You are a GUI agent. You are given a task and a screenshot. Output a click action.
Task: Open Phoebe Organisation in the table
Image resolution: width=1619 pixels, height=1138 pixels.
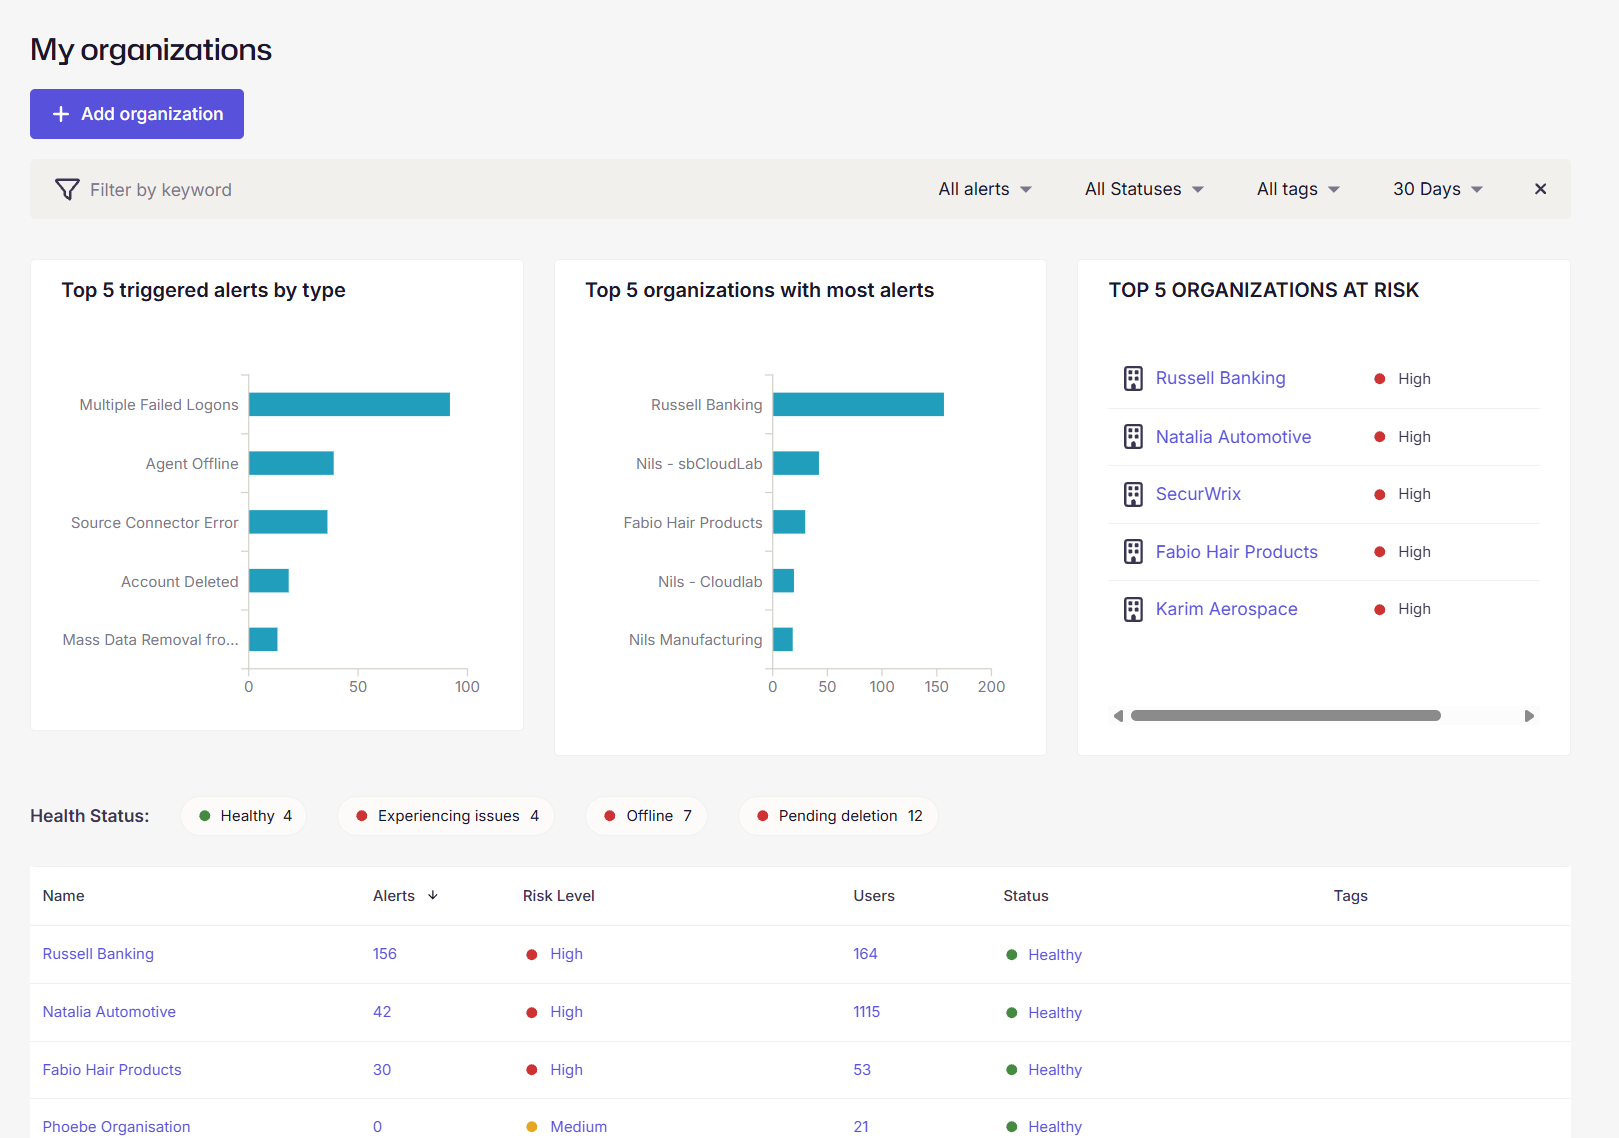[x=116, y=1127]
